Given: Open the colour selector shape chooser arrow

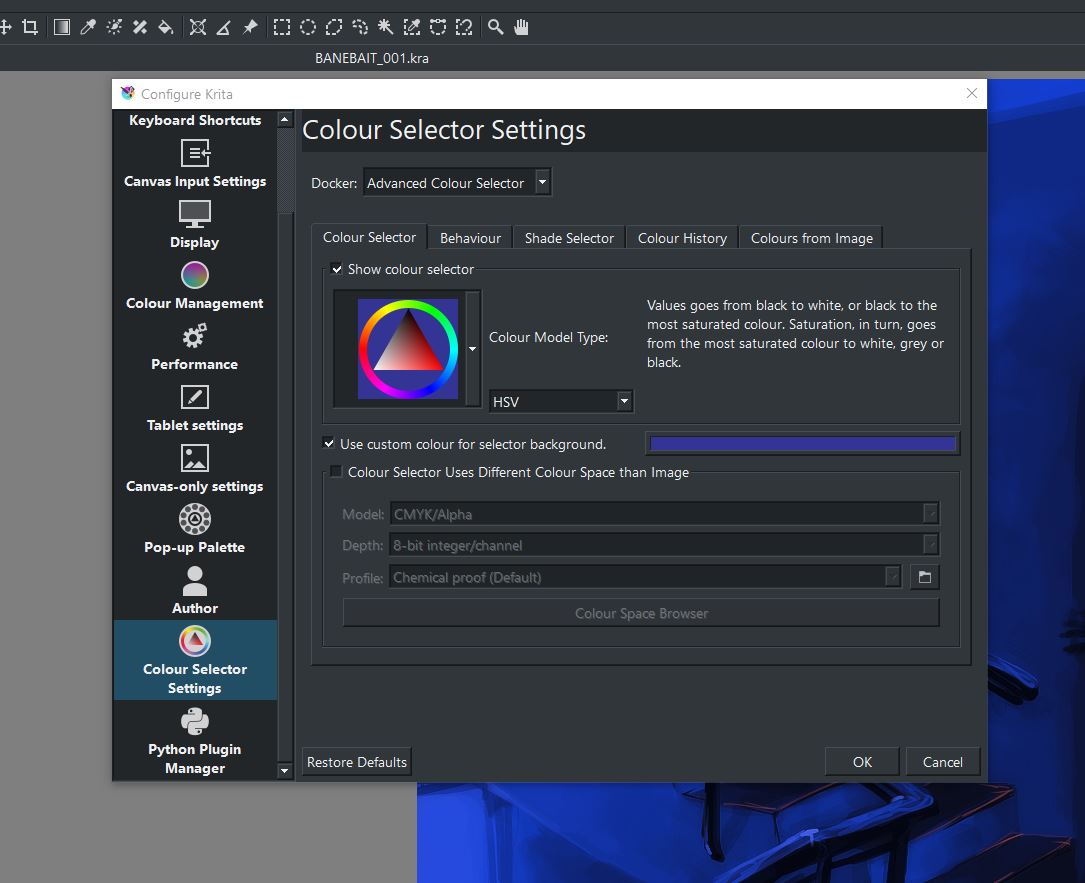Looking at the screenshot, I should tap(472, 349).
